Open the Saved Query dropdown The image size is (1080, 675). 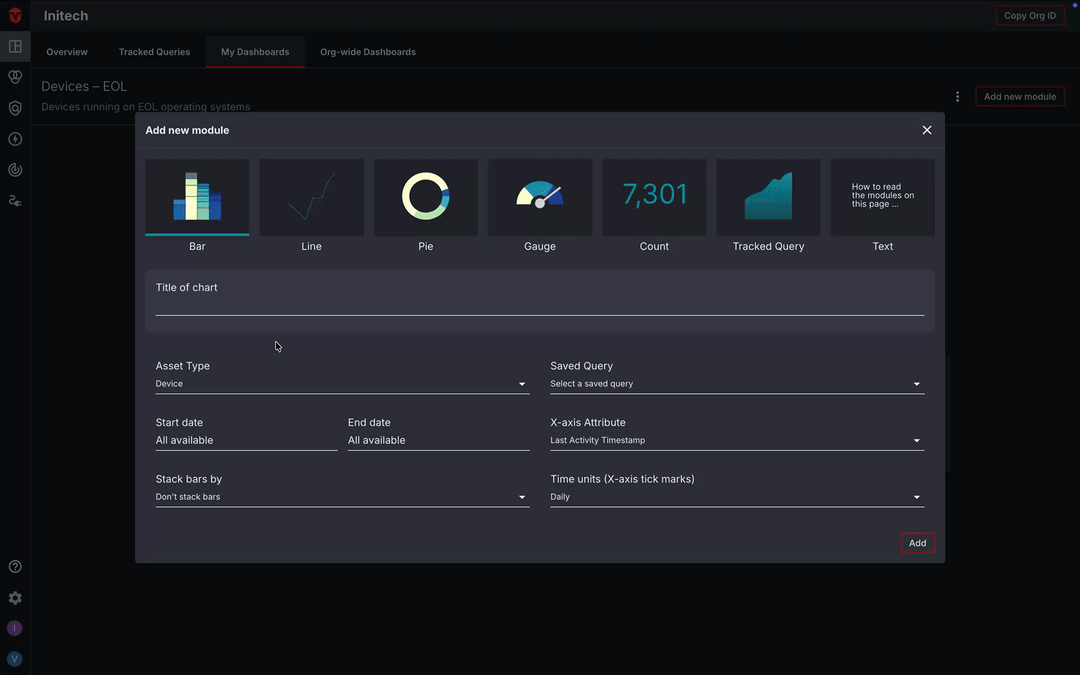[x=736, y=384]
